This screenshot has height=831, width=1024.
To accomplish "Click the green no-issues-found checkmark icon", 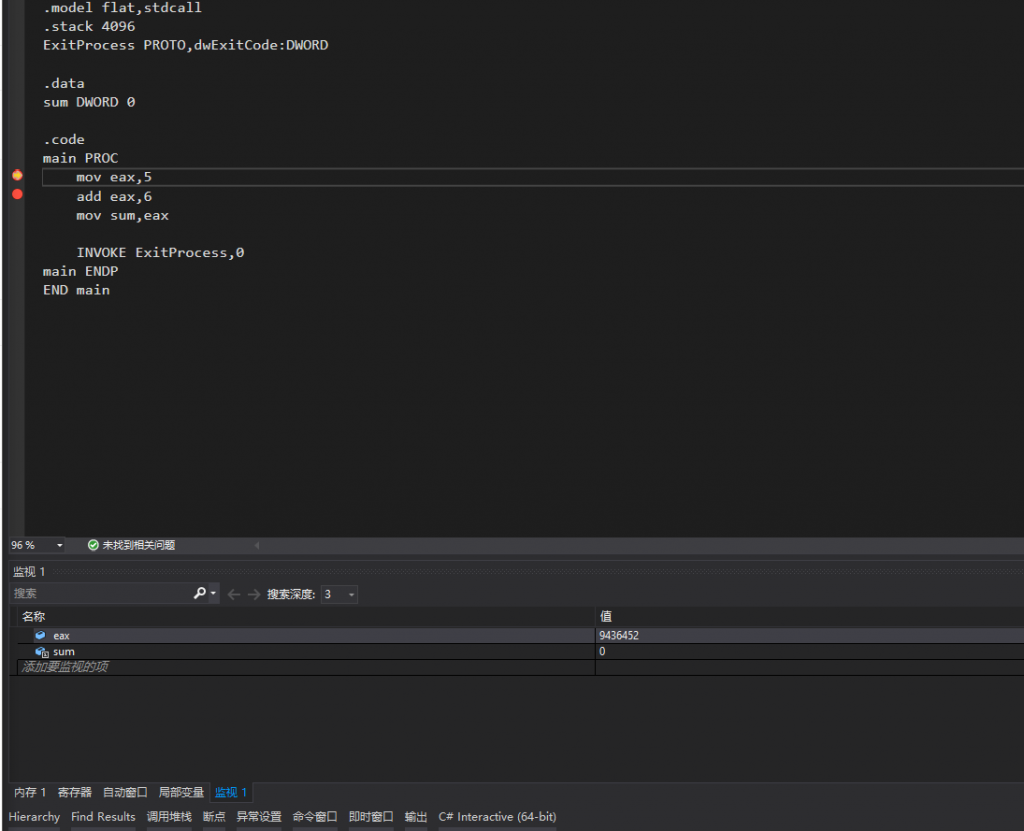I will tap(93, 545).
